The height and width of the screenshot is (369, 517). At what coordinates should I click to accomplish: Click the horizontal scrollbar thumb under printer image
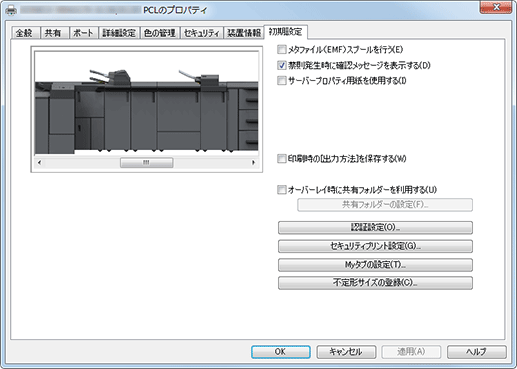[x=147, y=163]
